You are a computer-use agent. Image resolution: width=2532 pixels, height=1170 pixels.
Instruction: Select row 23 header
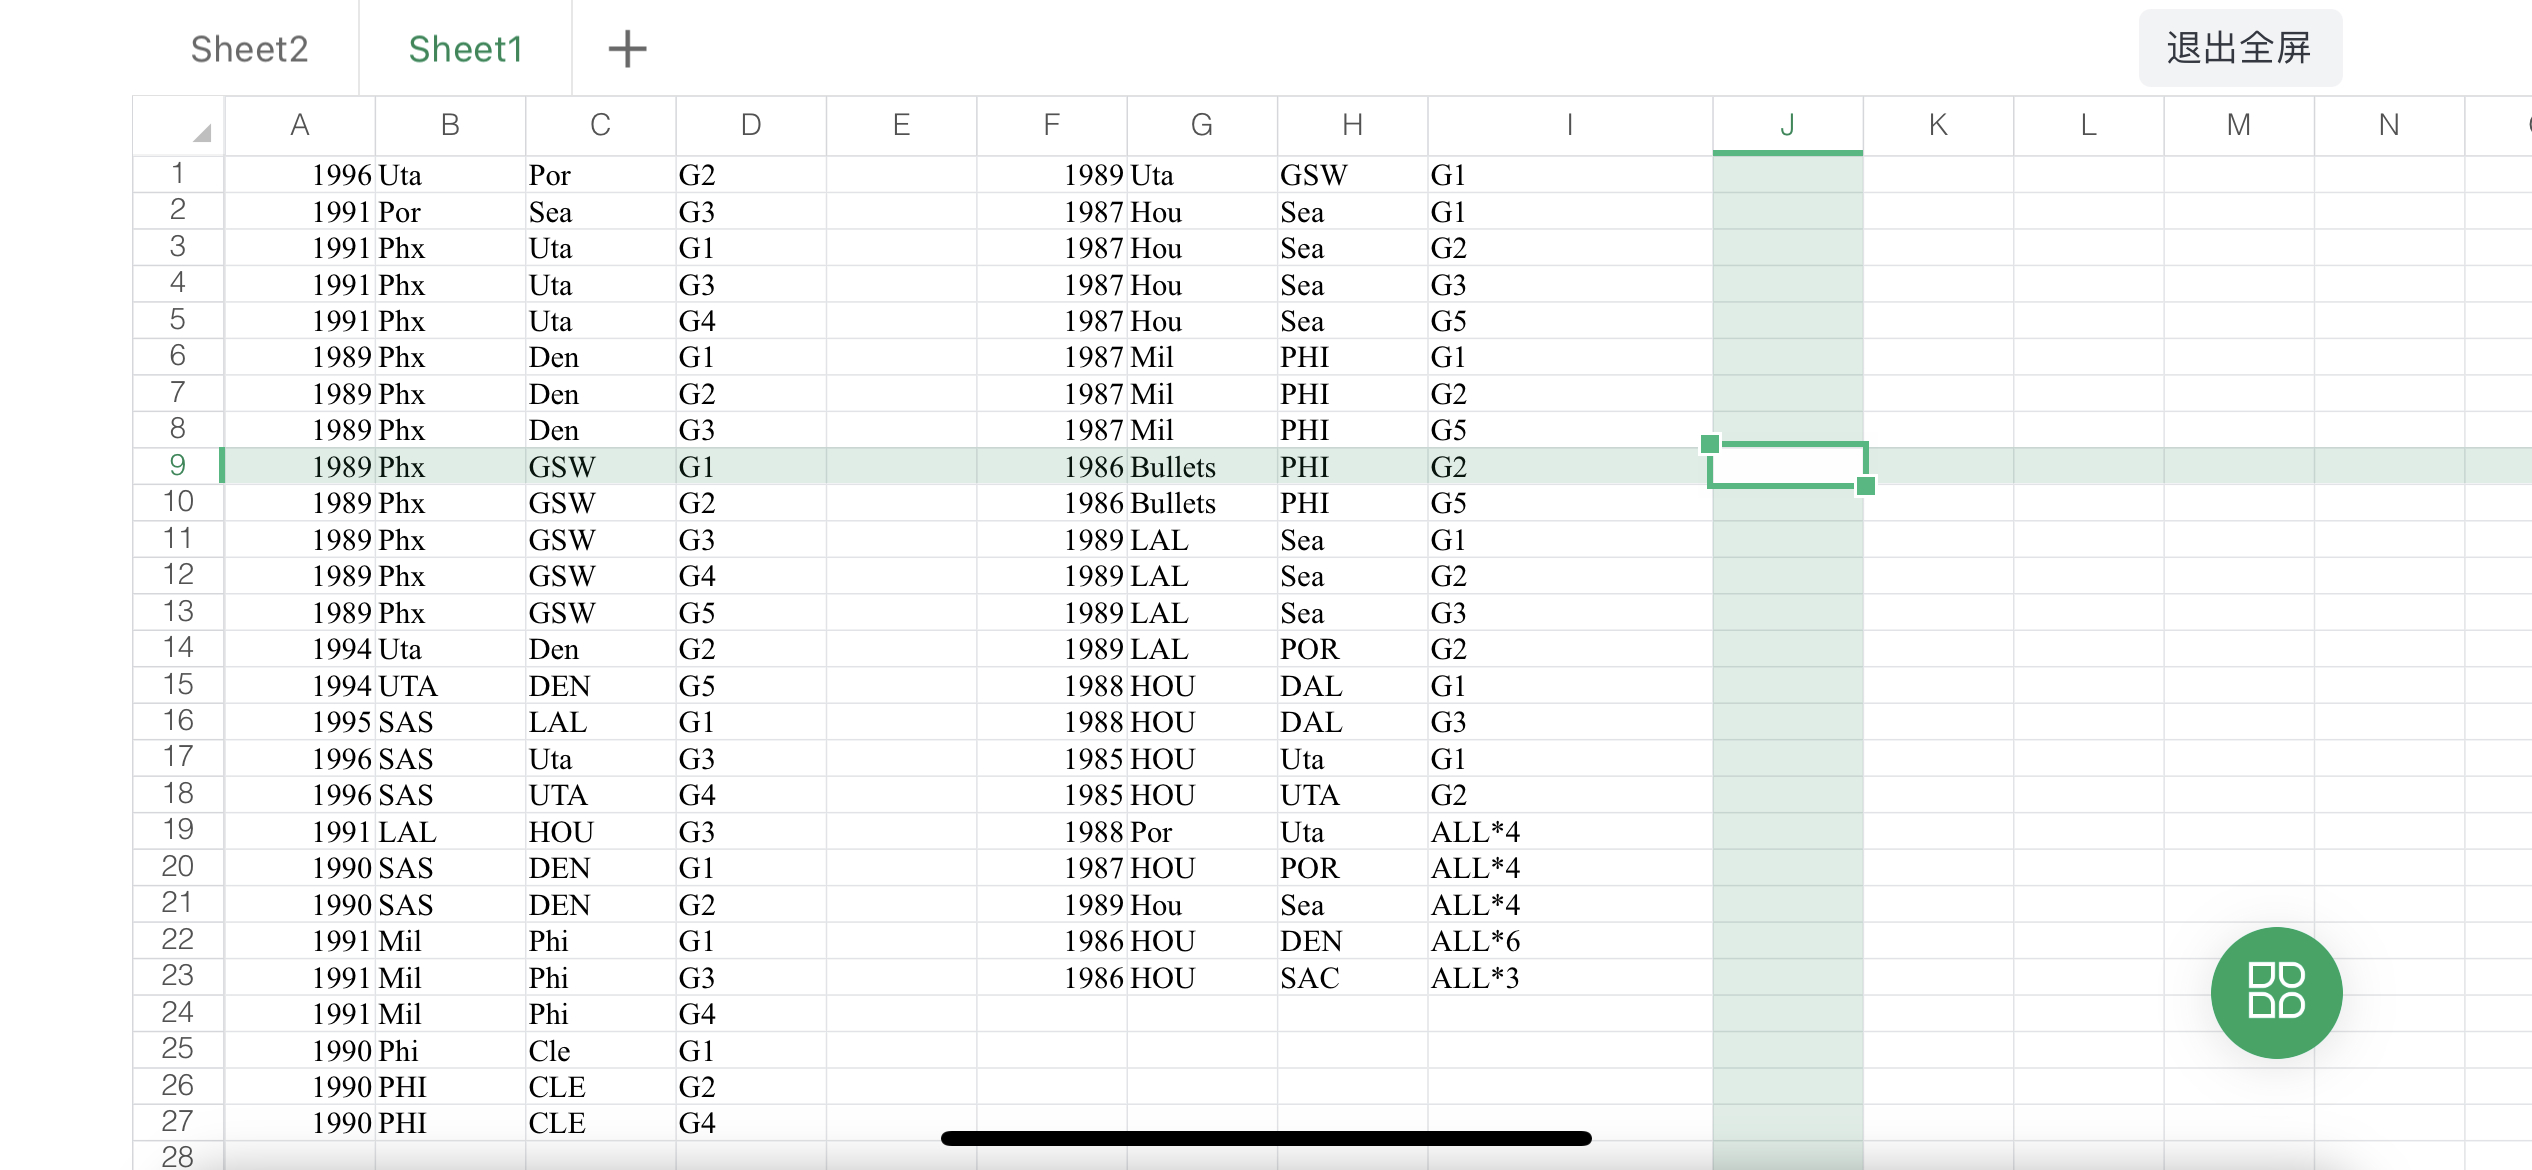tap(178, 976)
